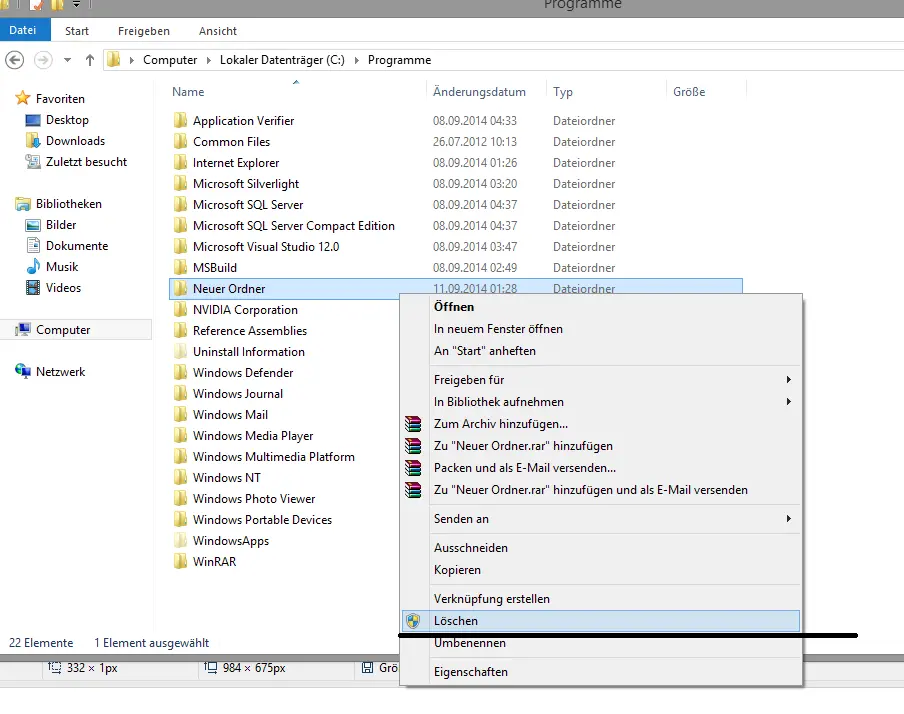The image size is (904, 714).
Task: Select the WinRAR folder icon in list
Action: click(180, 562)
